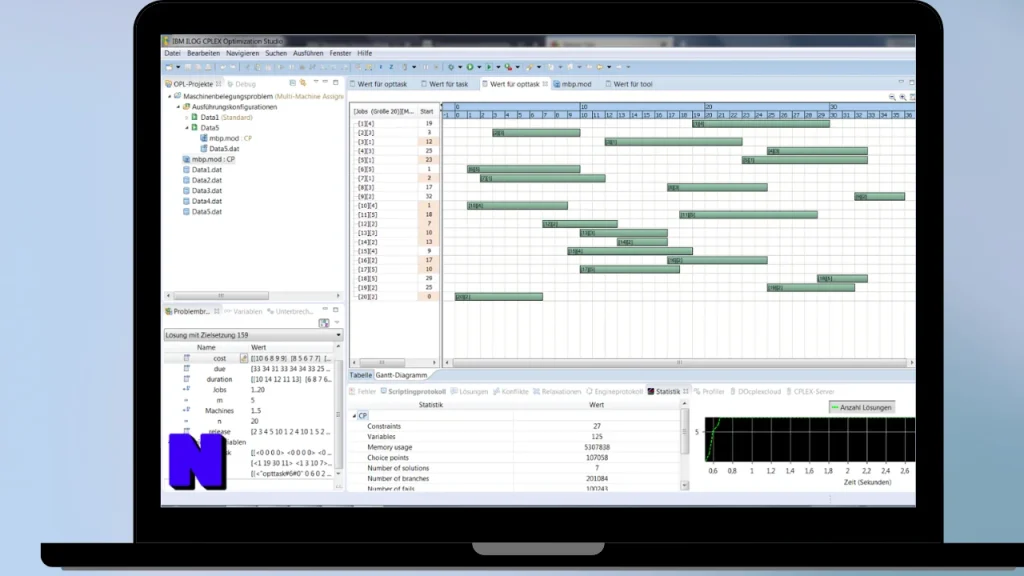
Task: Open the Ausführen menu
Action: coord(308,53)
